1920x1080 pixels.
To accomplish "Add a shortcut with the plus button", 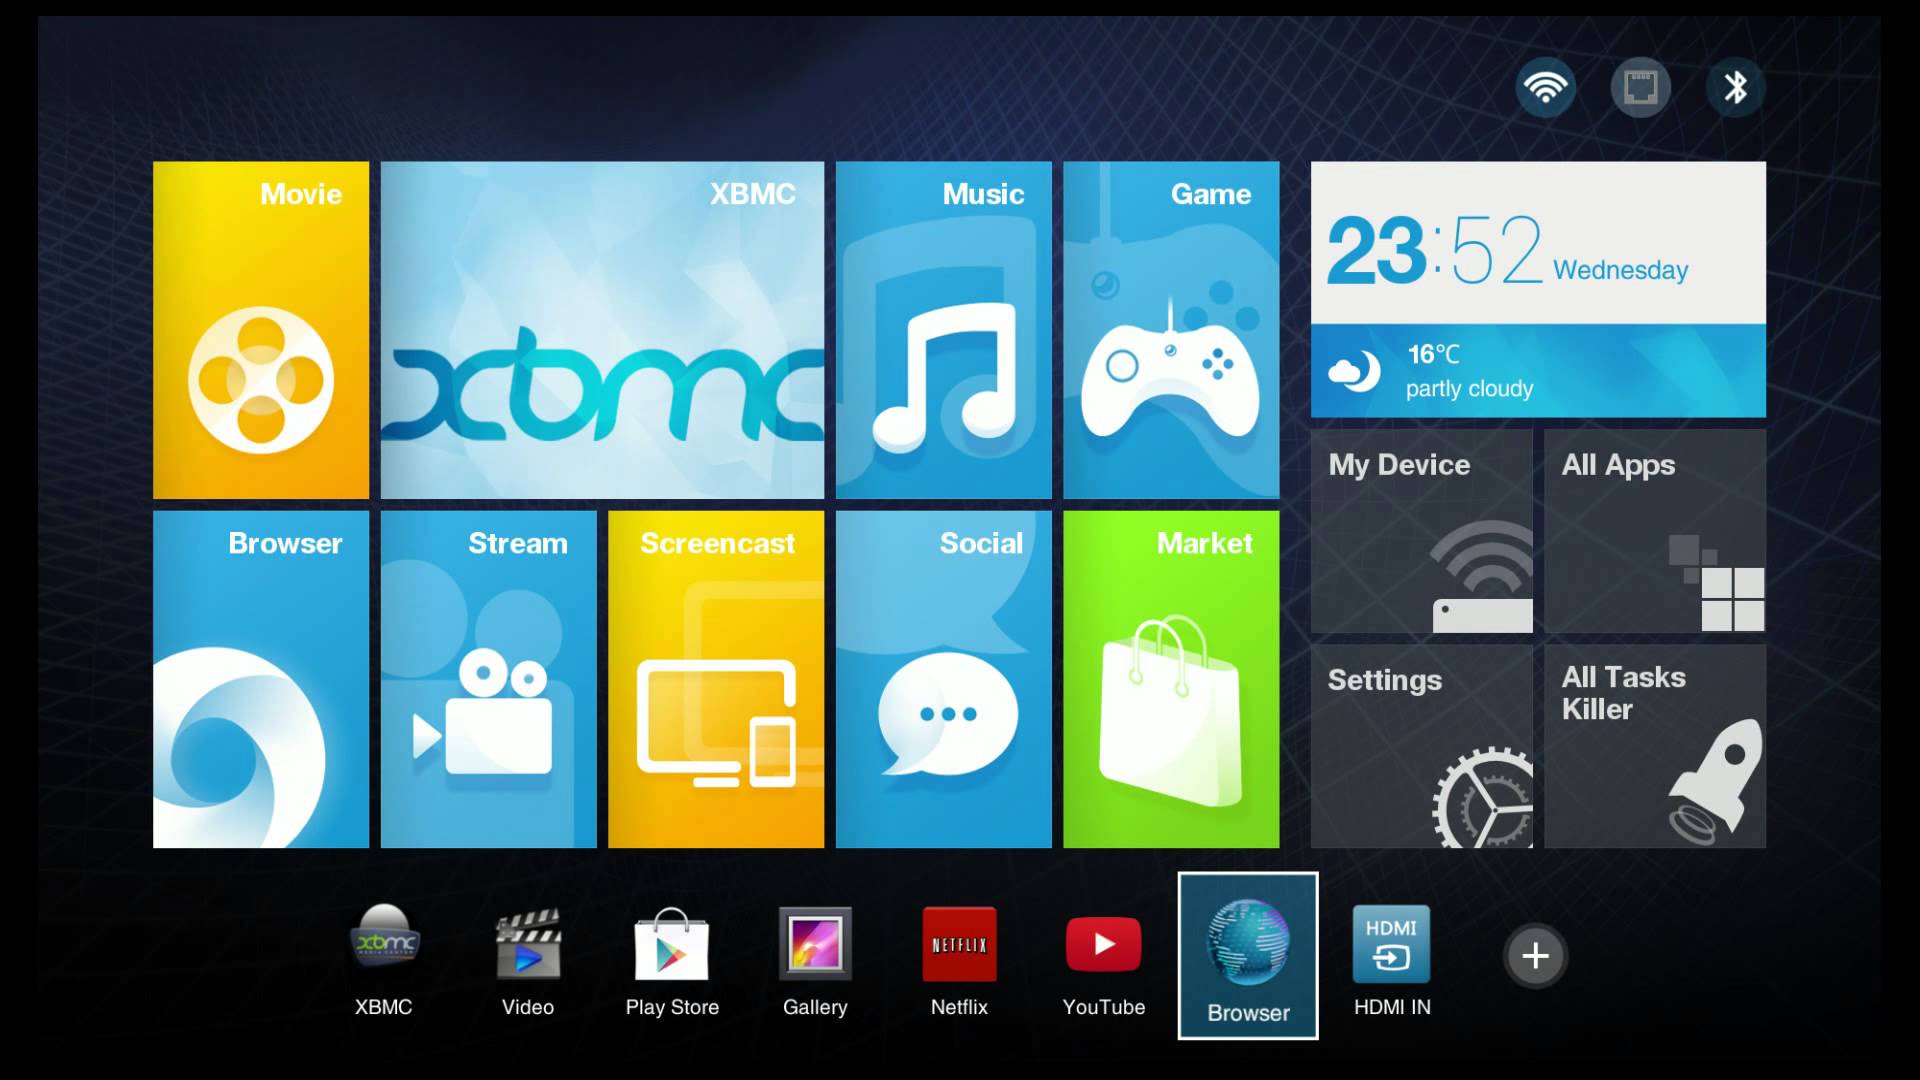I will [1535, 956].
